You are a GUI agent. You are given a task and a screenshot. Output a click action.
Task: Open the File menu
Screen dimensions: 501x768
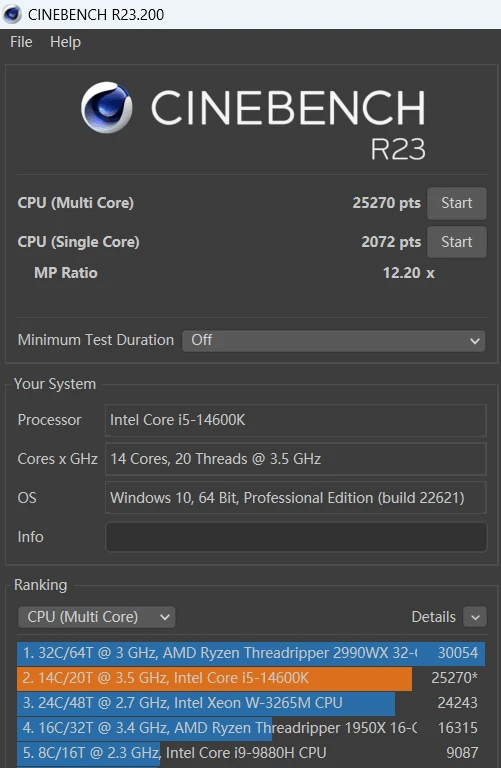21,42
